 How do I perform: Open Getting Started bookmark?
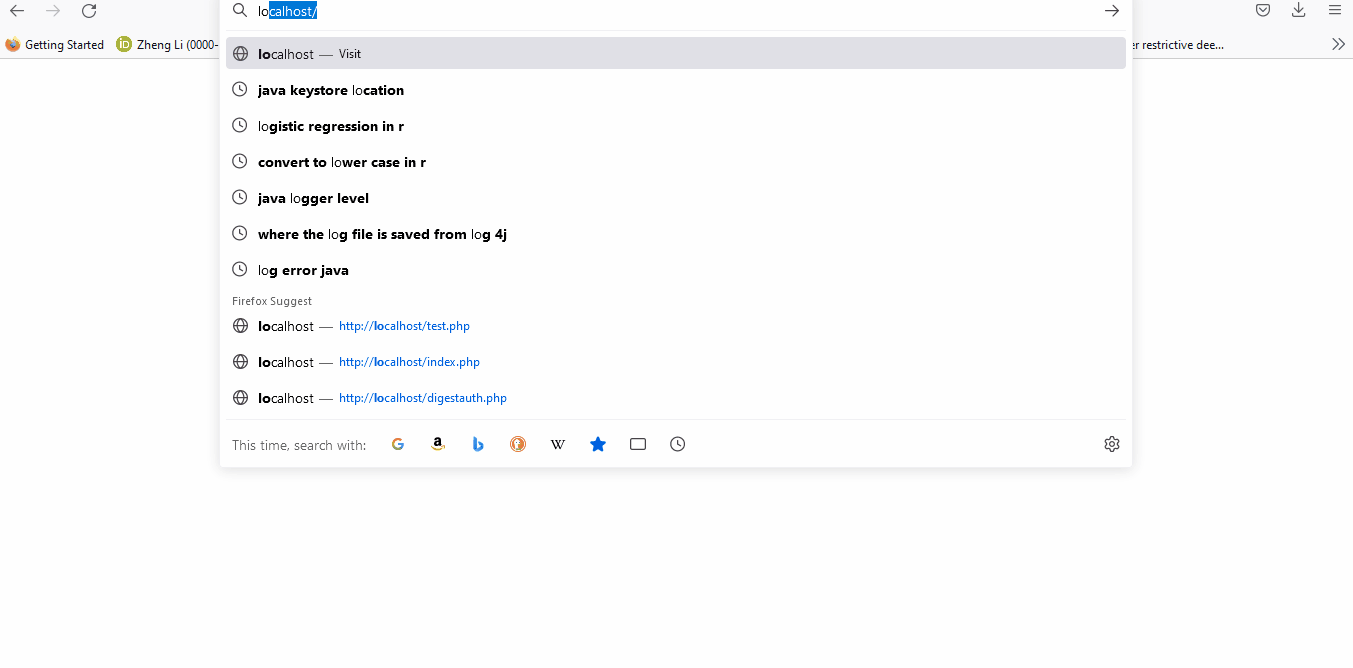click(x=55, y=45)
